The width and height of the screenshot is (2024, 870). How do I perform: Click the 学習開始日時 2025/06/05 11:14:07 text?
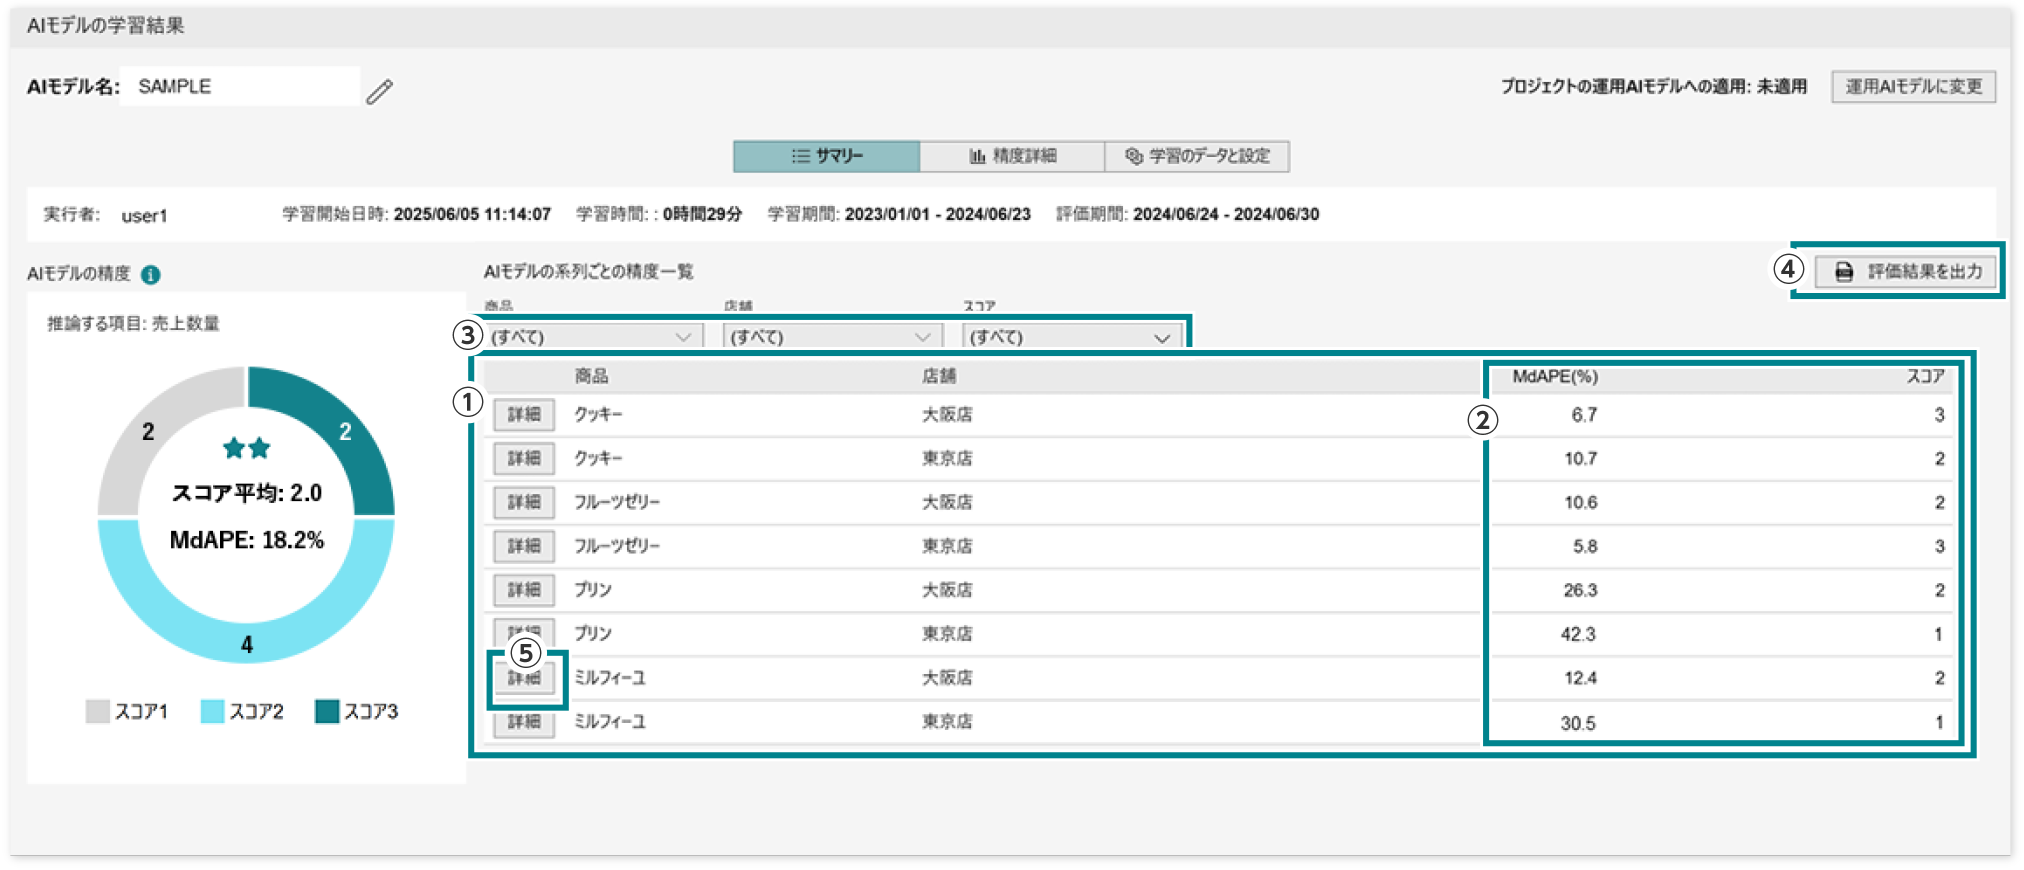417,215
